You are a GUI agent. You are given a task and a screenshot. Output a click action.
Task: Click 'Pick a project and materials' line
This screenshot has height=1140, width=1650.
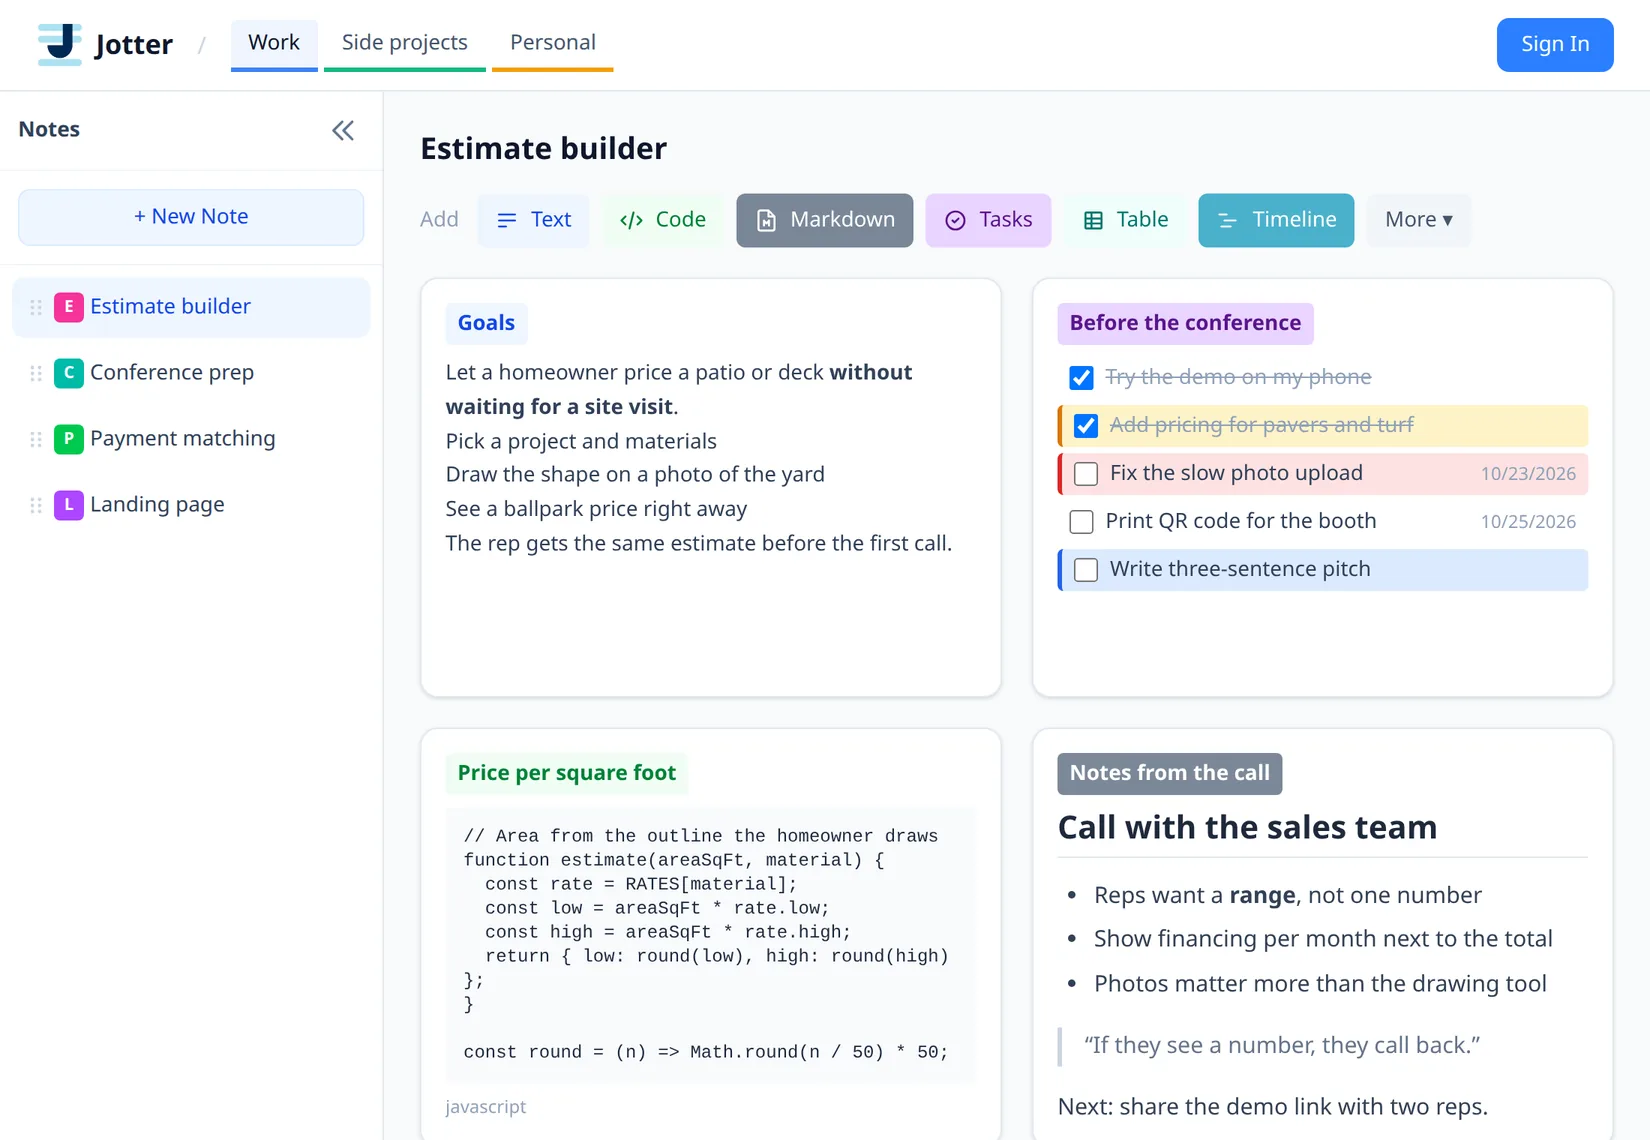pos(581,441)
